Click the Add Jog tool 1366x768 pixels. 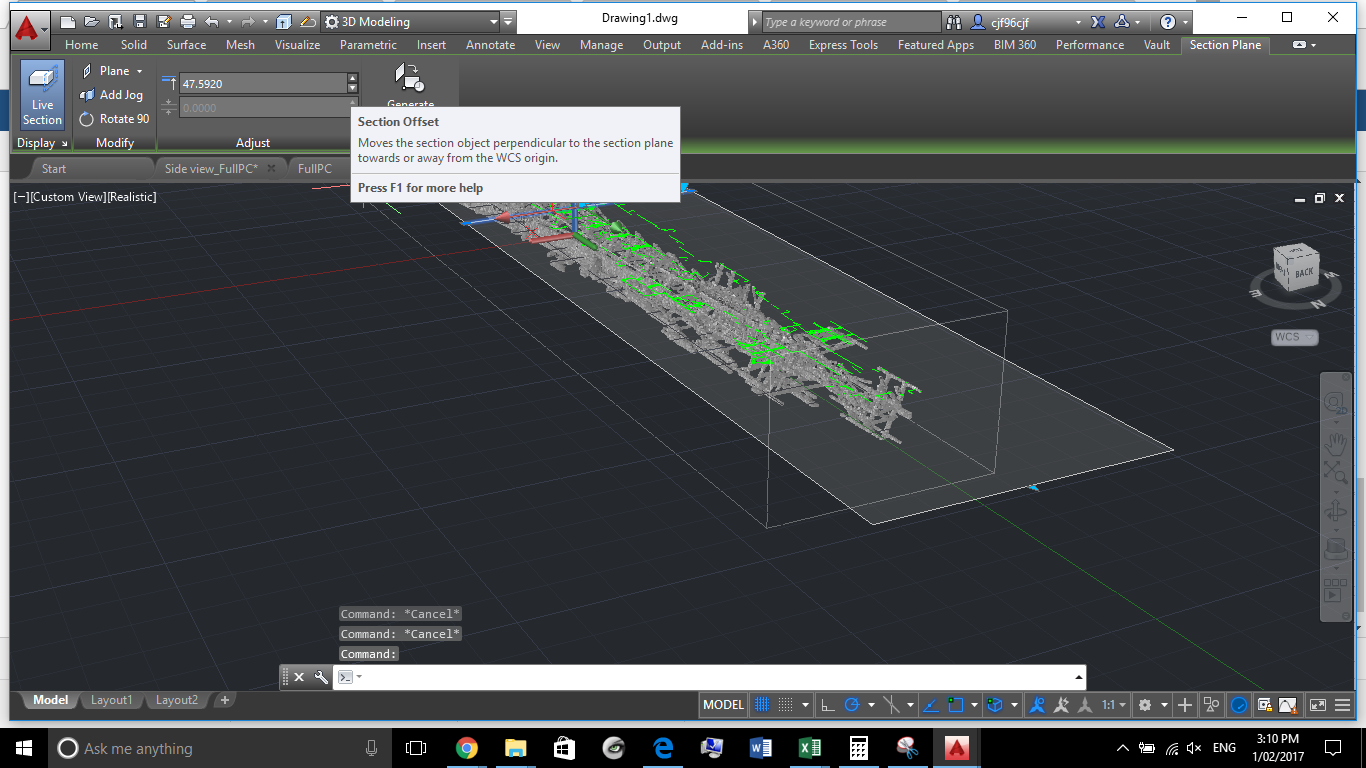pos(112,94)
